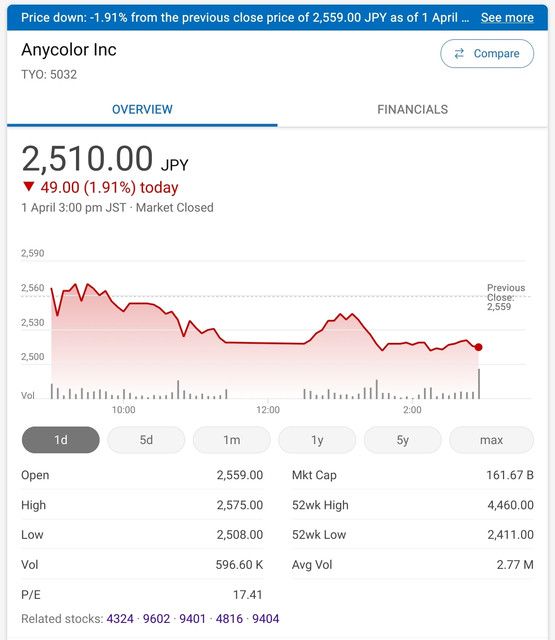Show the max range chart

click(x=491, y=440)
